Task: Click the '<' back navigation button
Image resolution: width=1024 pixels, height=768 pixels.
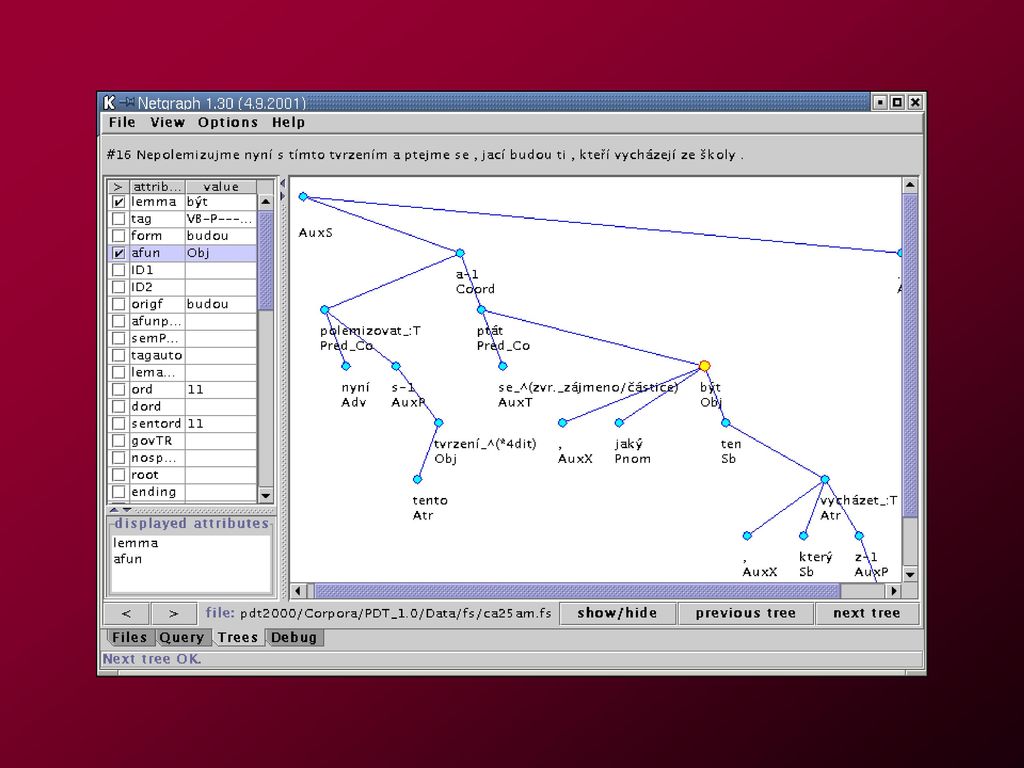Action: pyautogui.click(x=126, y=613)
